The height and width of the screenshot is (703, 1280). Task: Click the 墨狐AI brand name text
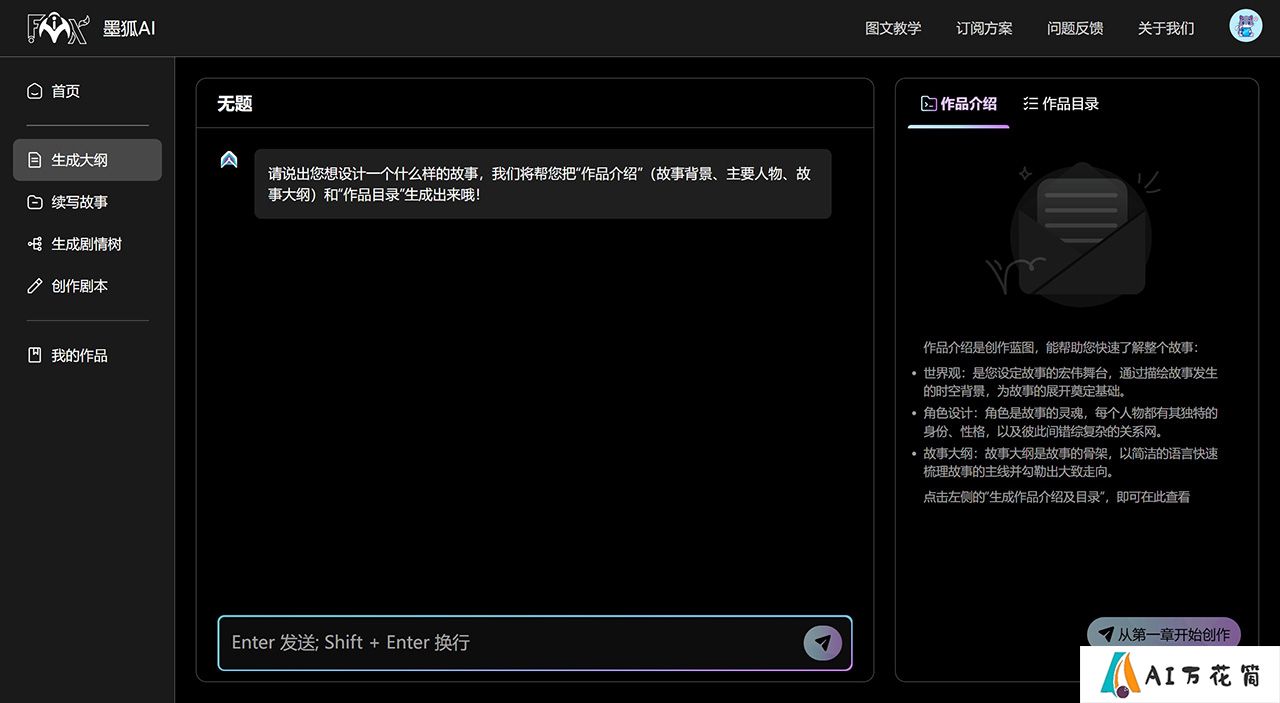coord(130,28)
